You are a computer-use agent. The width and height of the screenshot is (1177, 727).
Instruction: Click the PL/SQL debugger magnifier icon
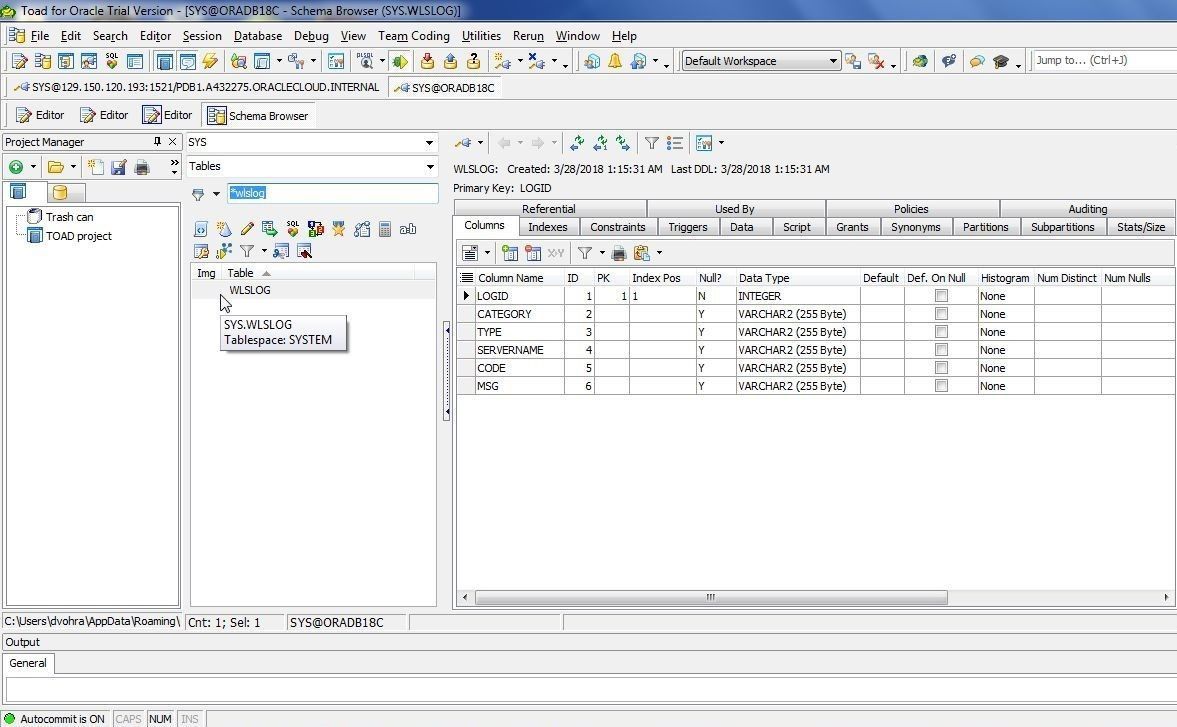click(x=366, y=62)
